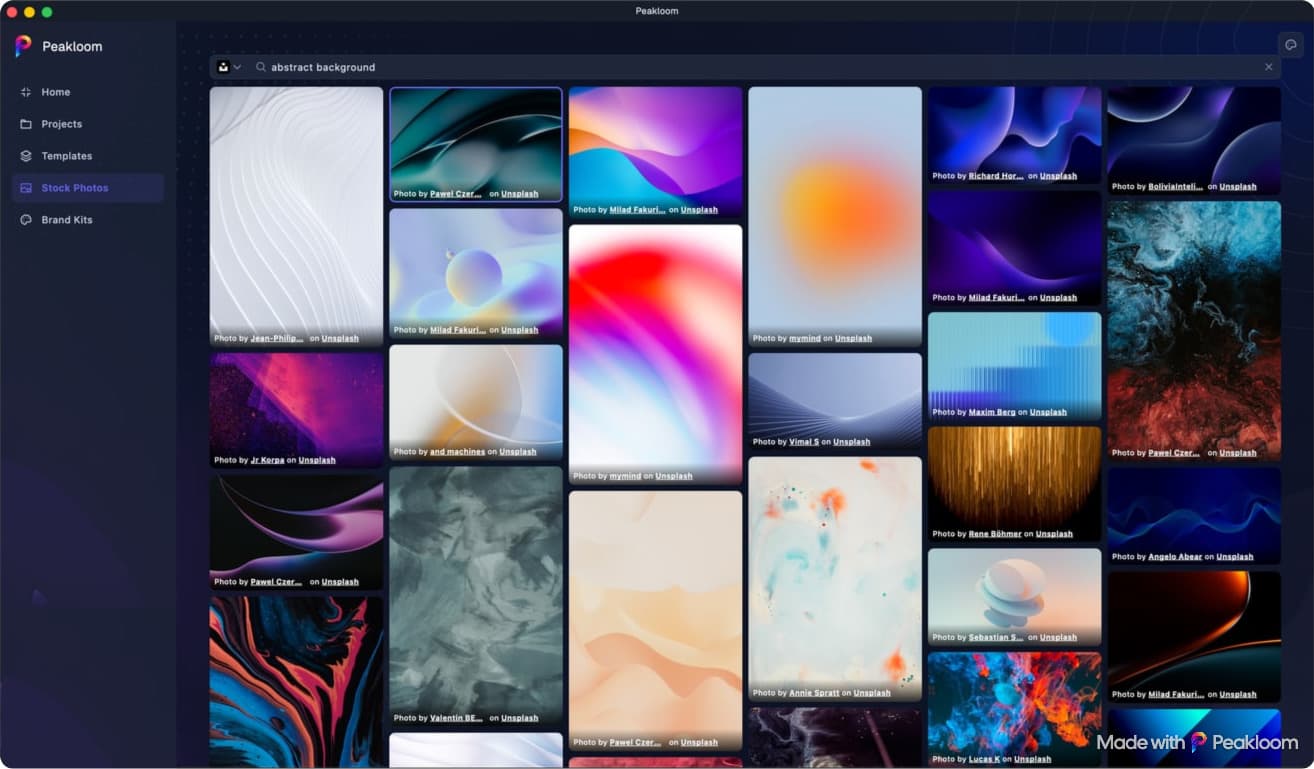Click the Brand Kits palette icon
This screenshot has width=1314, height=769.
tap(26, 220)
